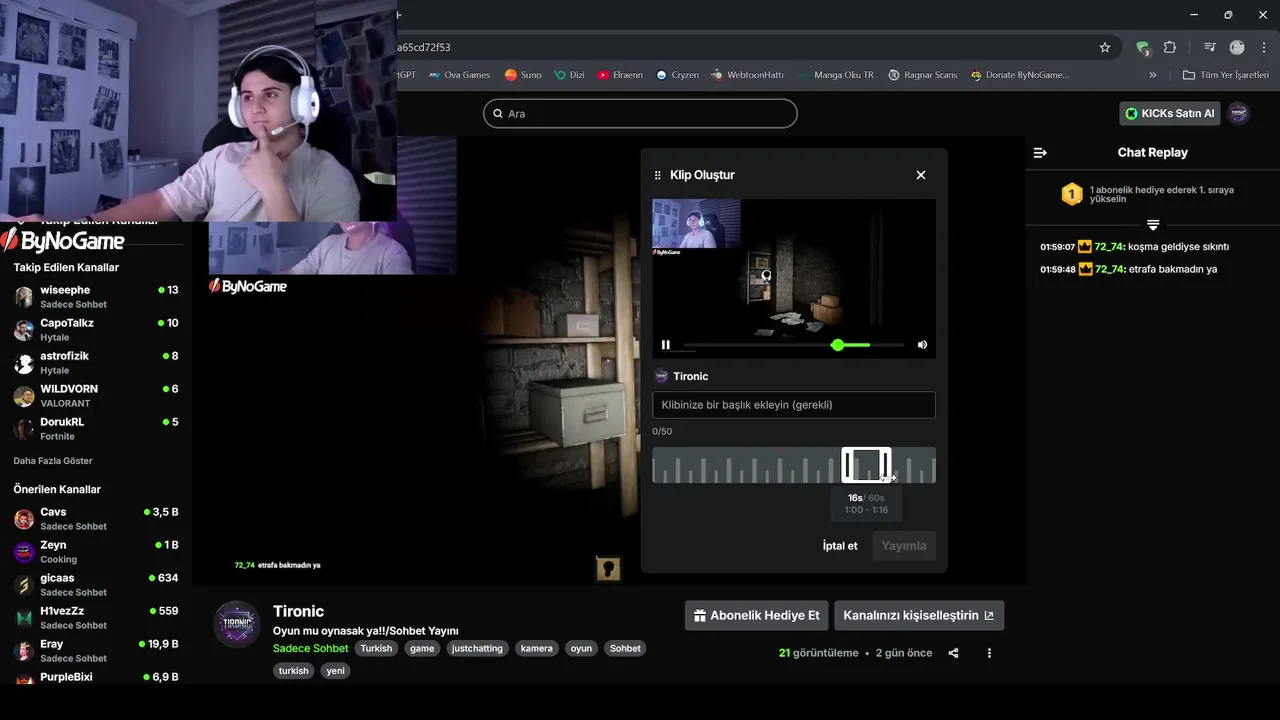1280x720 pixels.
Task: Open the H1vezZz recommended channel
Action: pyautogui.click(x=96, y=617)
